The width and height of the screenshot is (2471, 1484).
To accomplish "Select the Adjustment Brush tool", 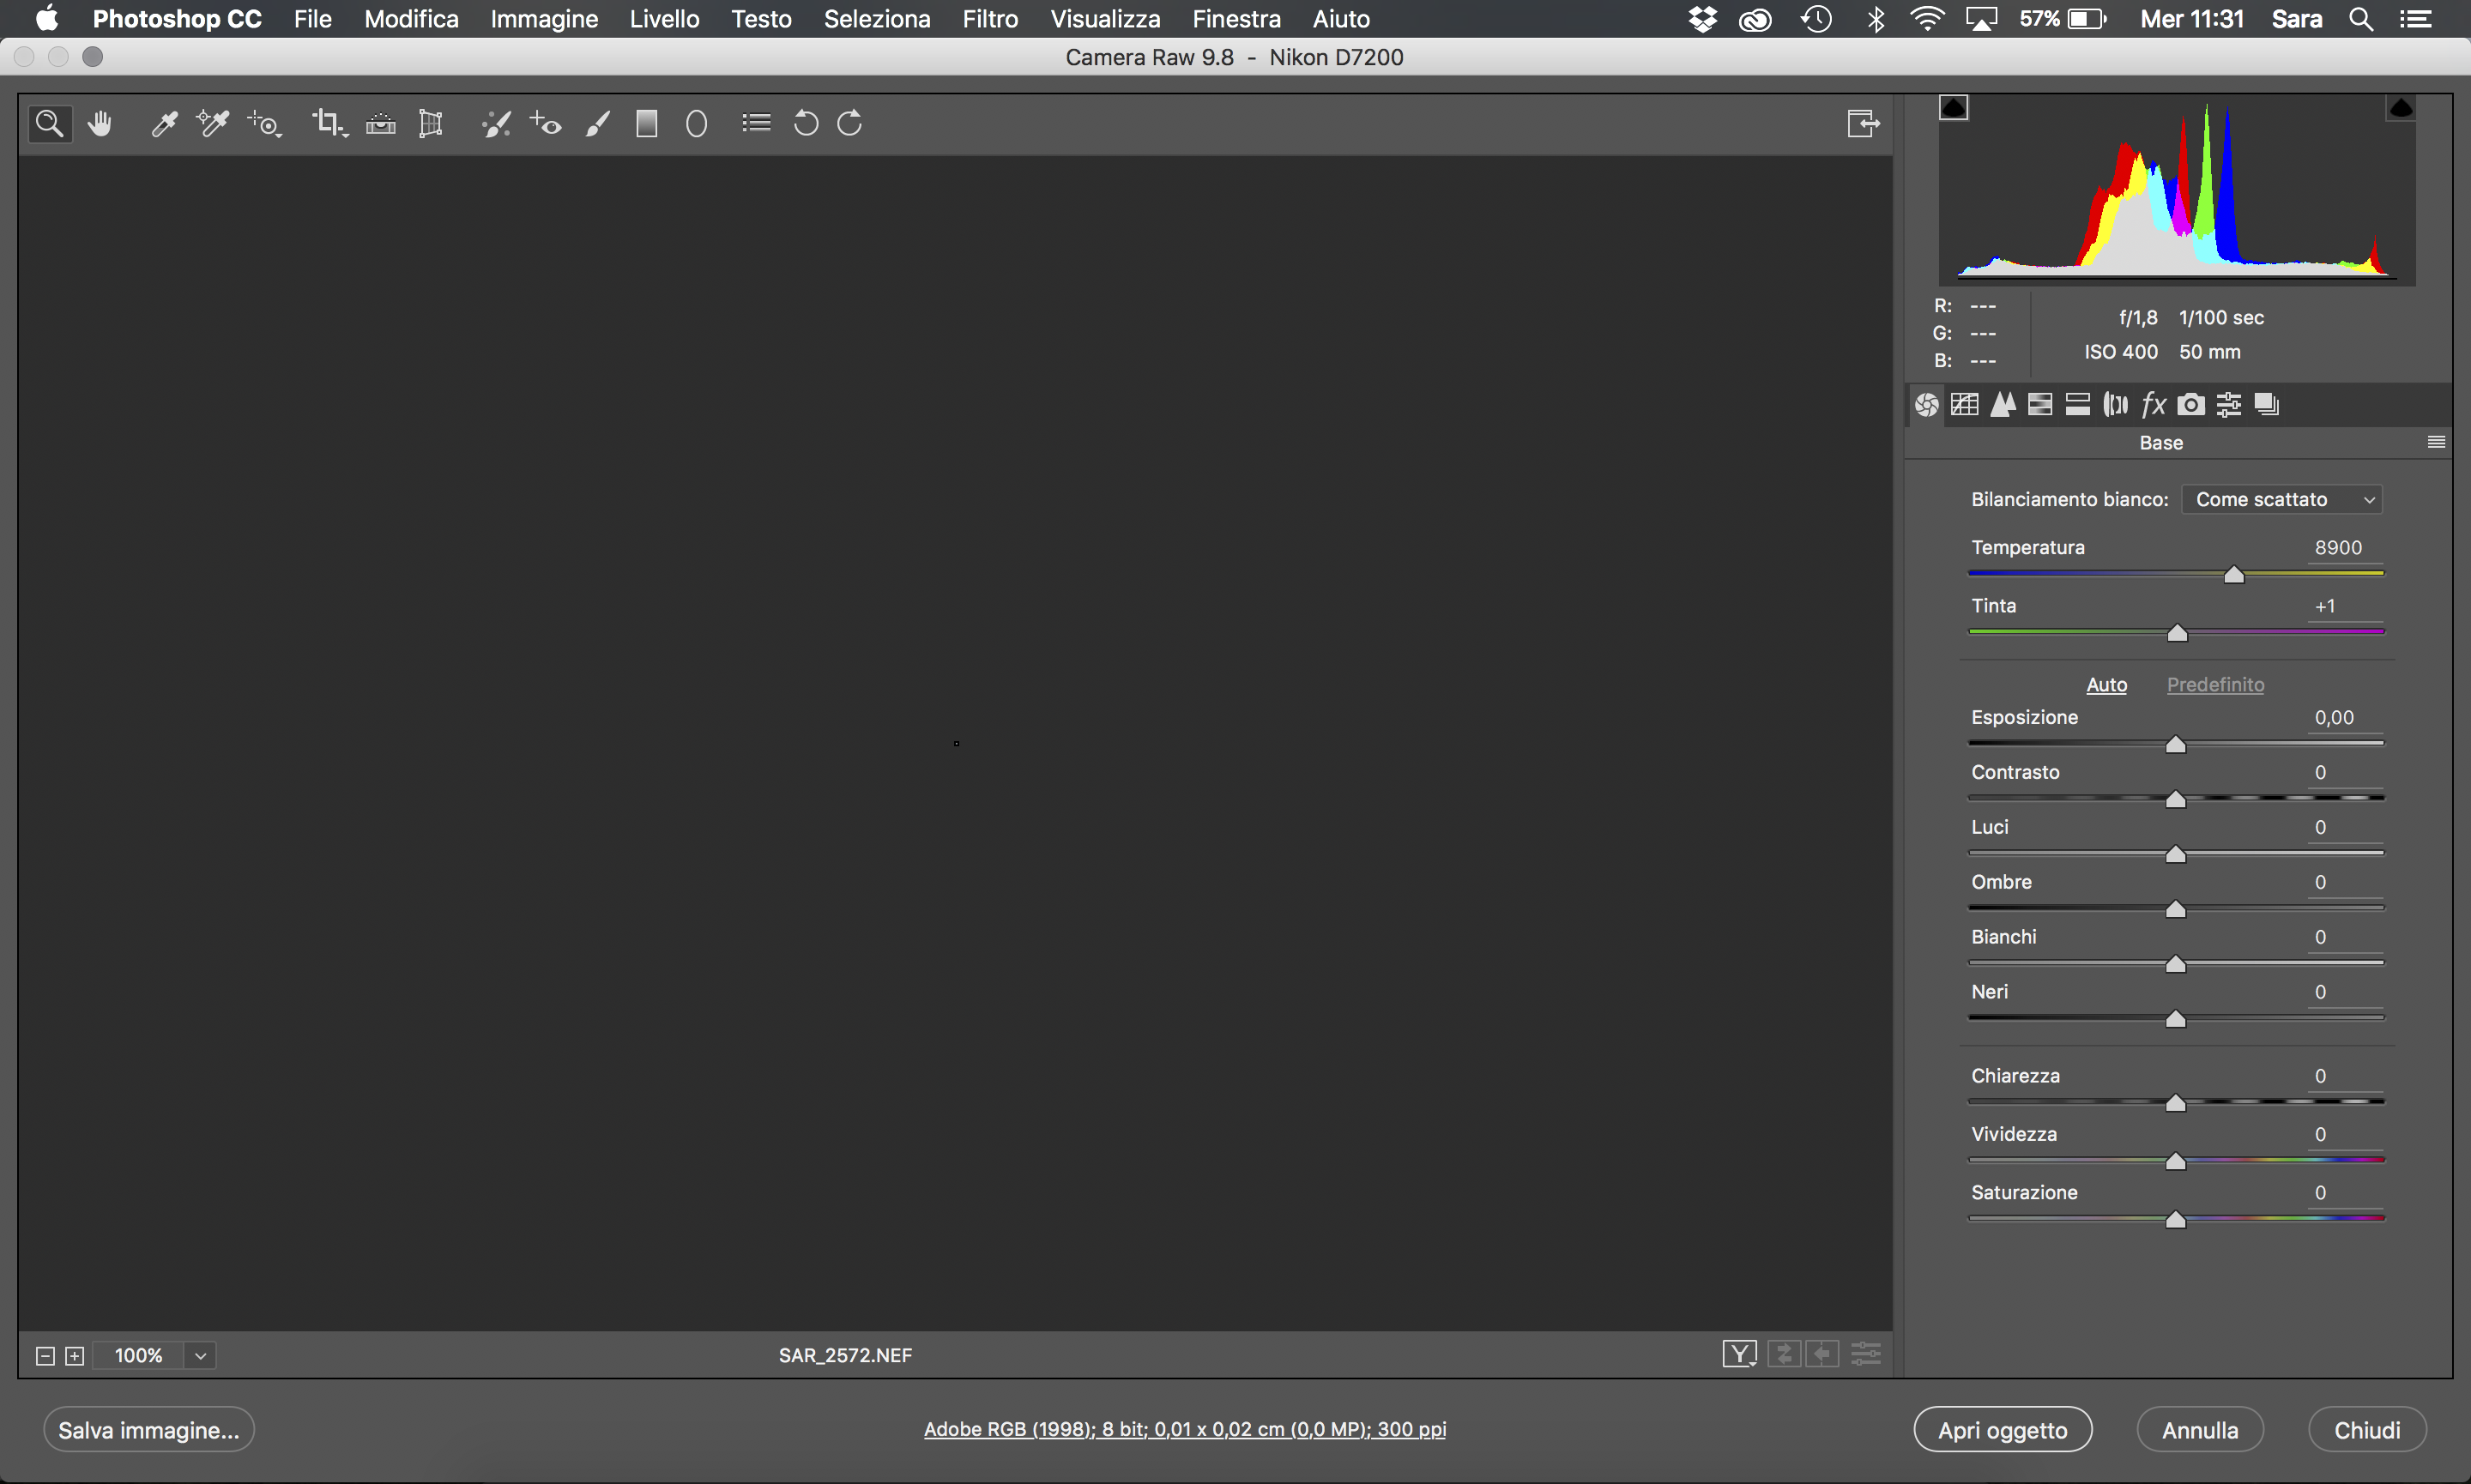I will click(x=598, y=124).
